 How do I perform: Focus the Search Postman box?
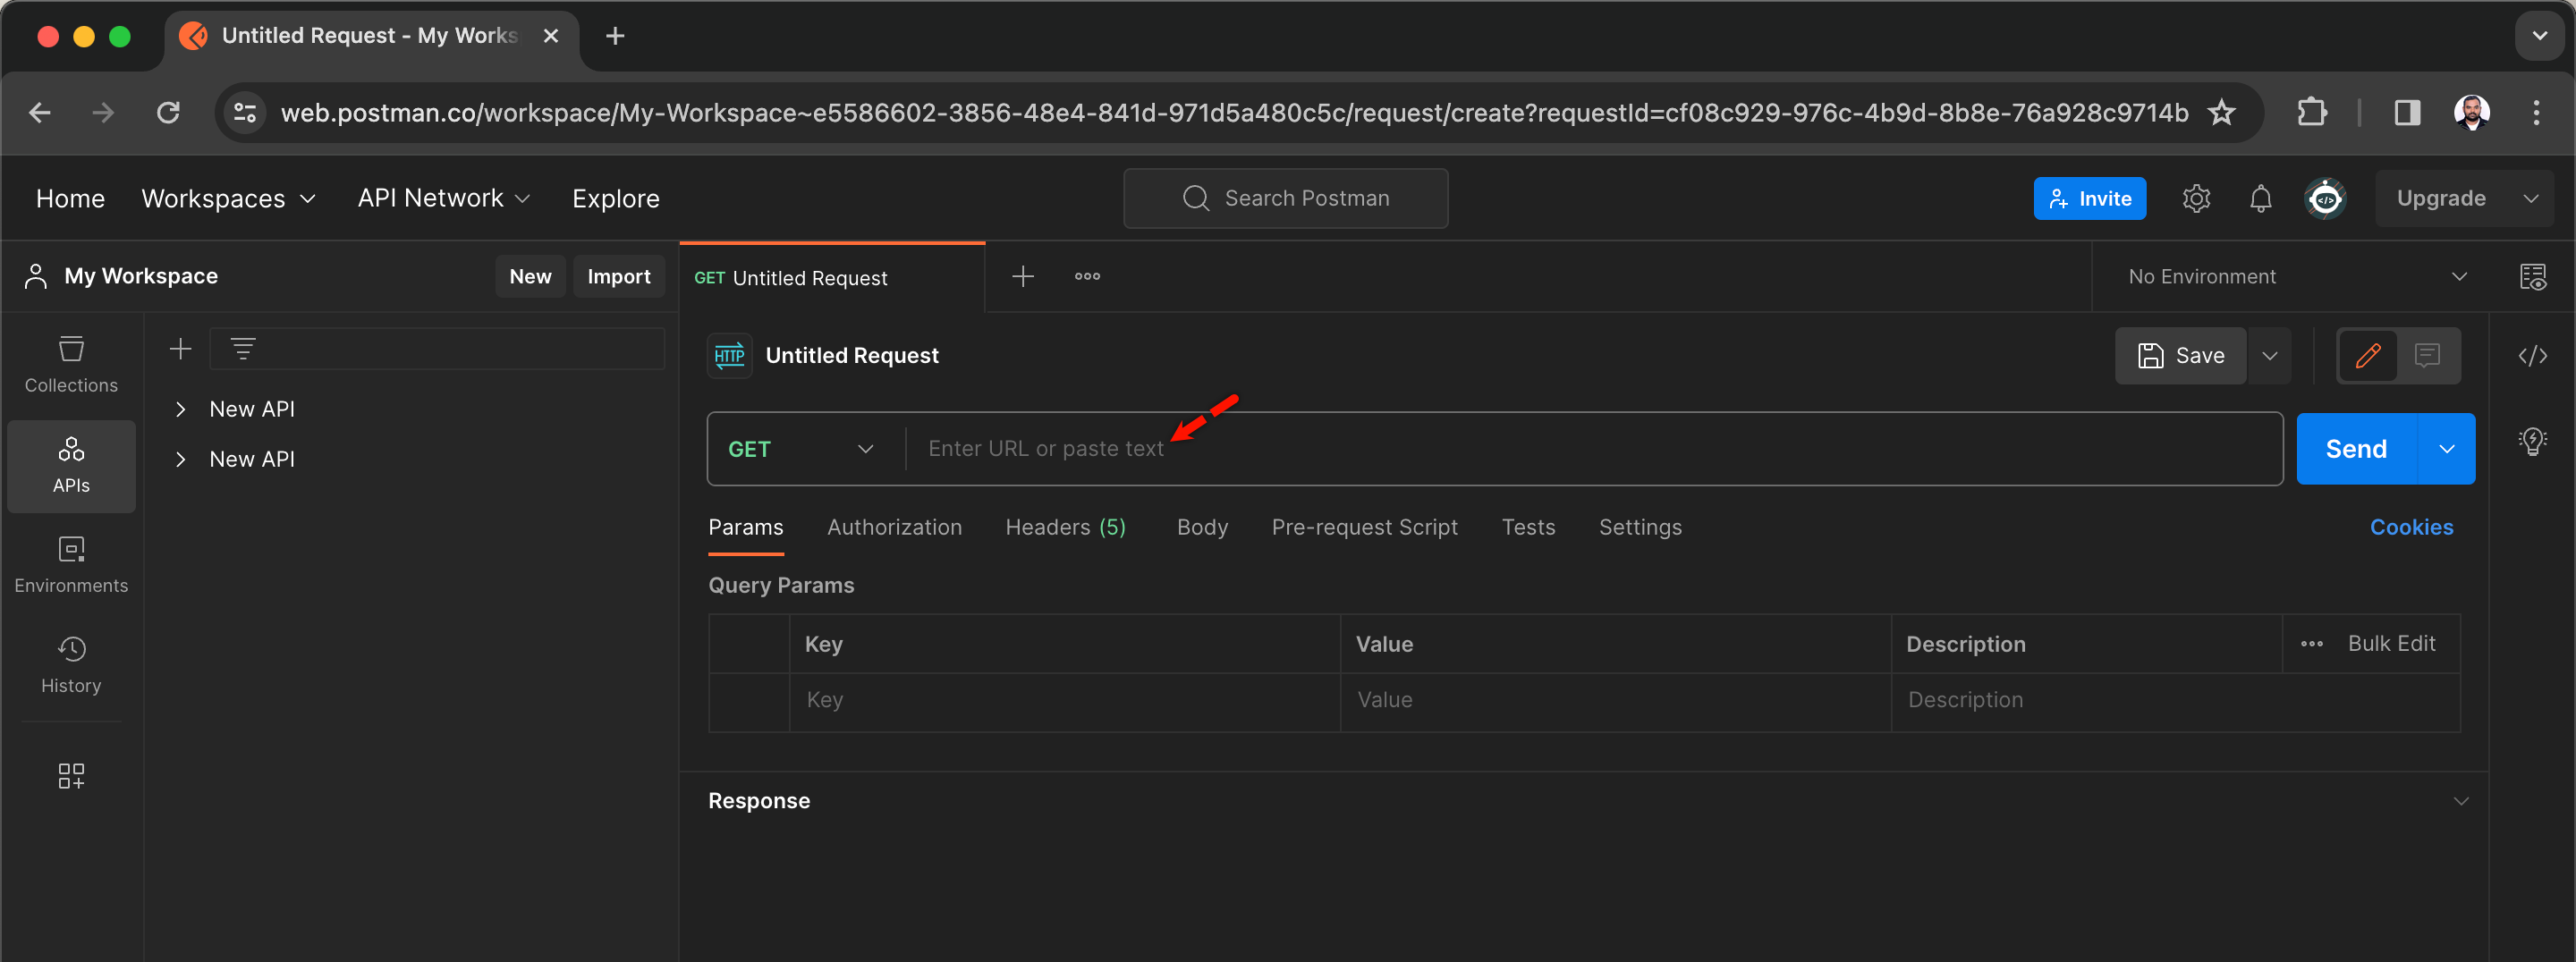click(x=1285, y=198)
